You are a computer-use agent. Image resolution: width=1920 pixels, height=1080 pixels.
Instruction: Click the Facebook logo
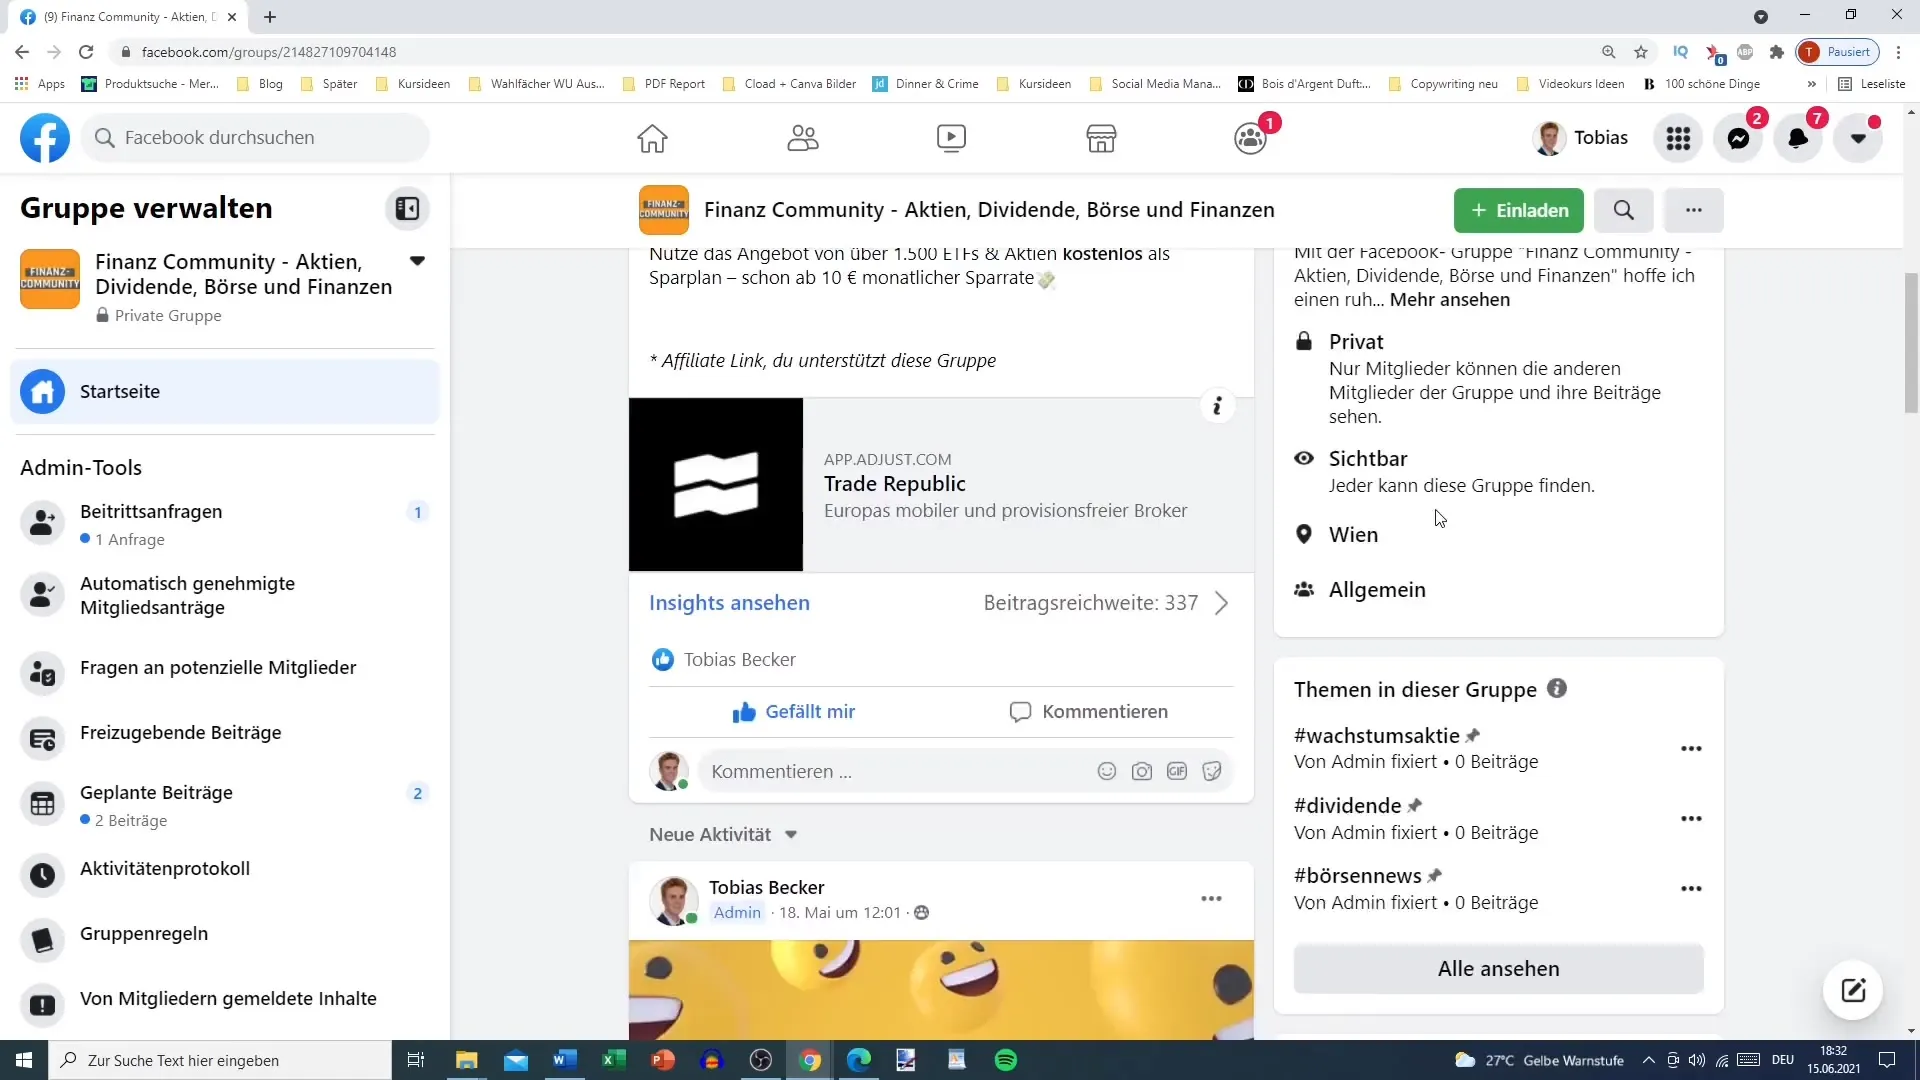(x=45, y=138)
